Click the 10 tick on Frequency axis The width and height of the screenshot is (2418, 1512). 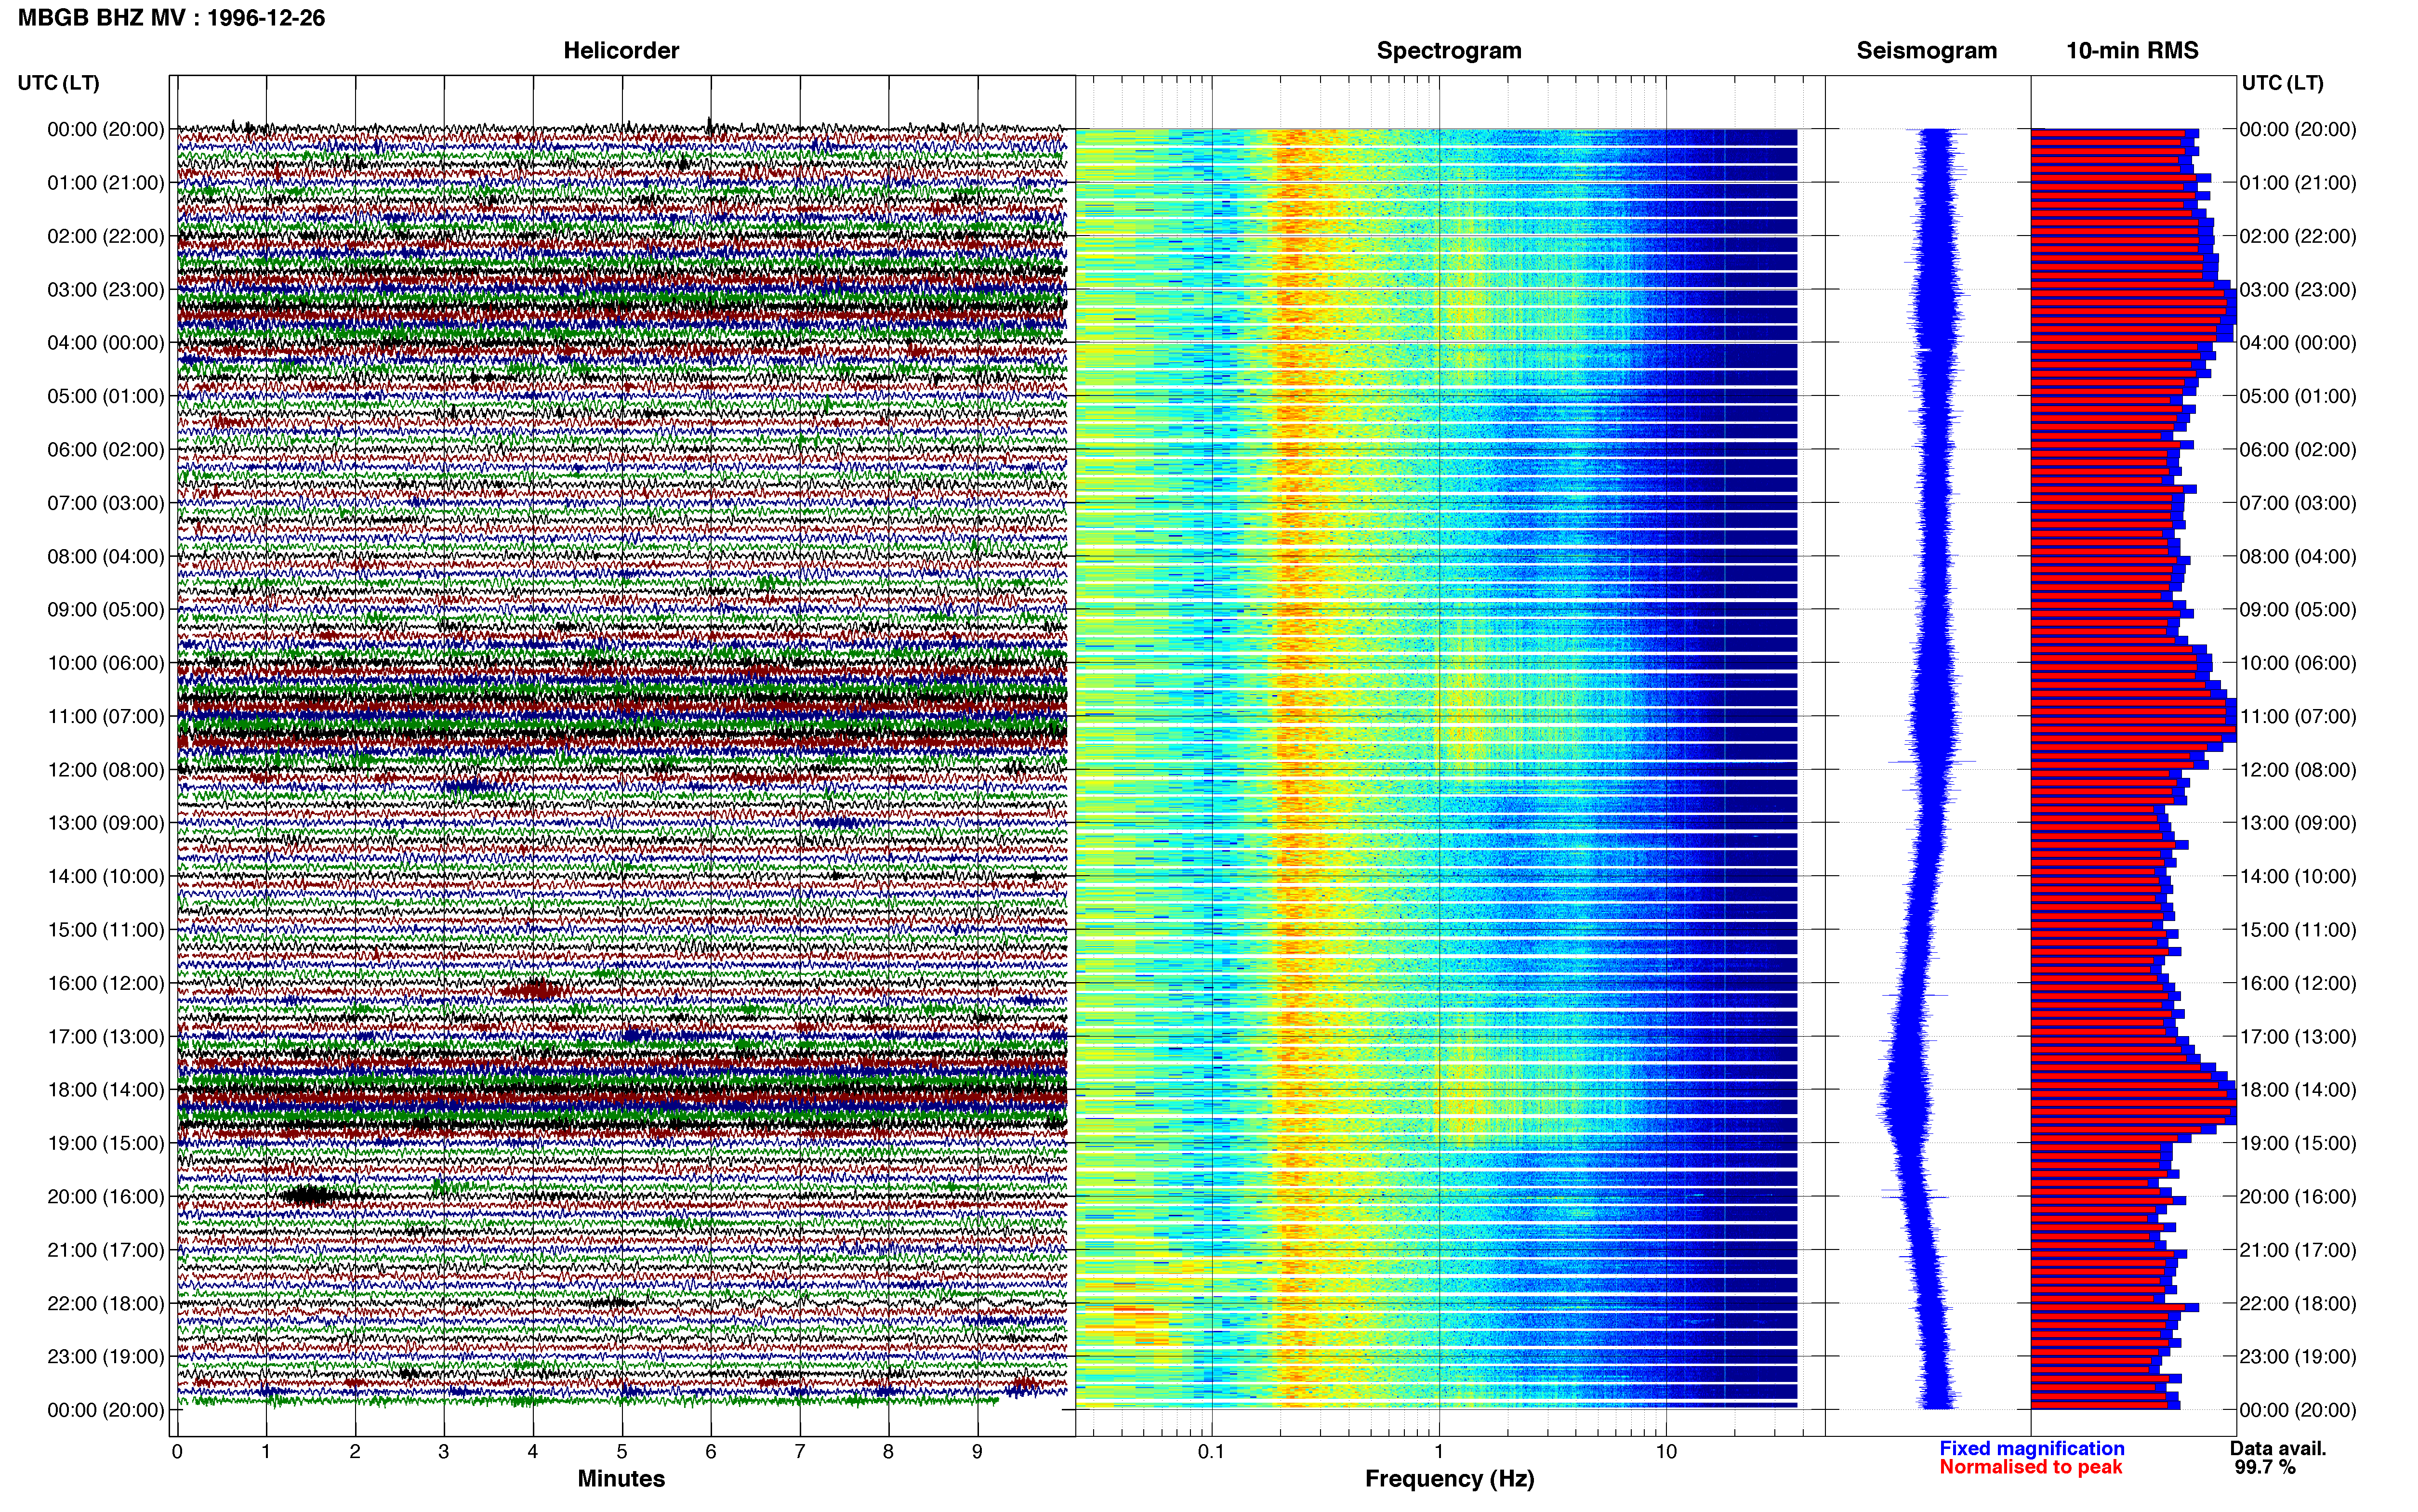[1665, 1451]
